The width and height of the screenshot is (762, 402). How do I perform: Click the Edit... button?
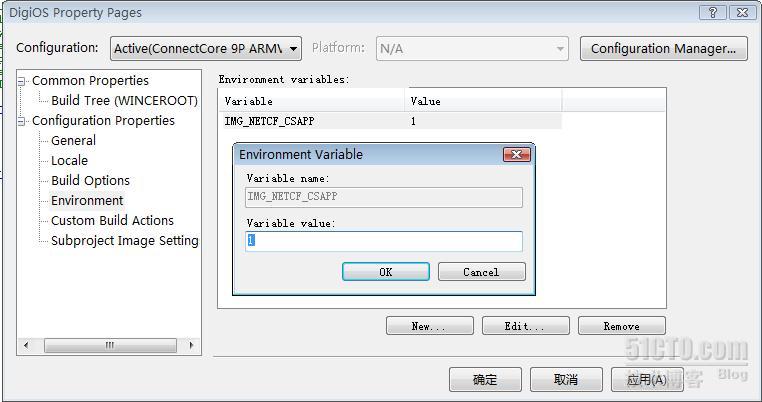[x=525, y=326]
